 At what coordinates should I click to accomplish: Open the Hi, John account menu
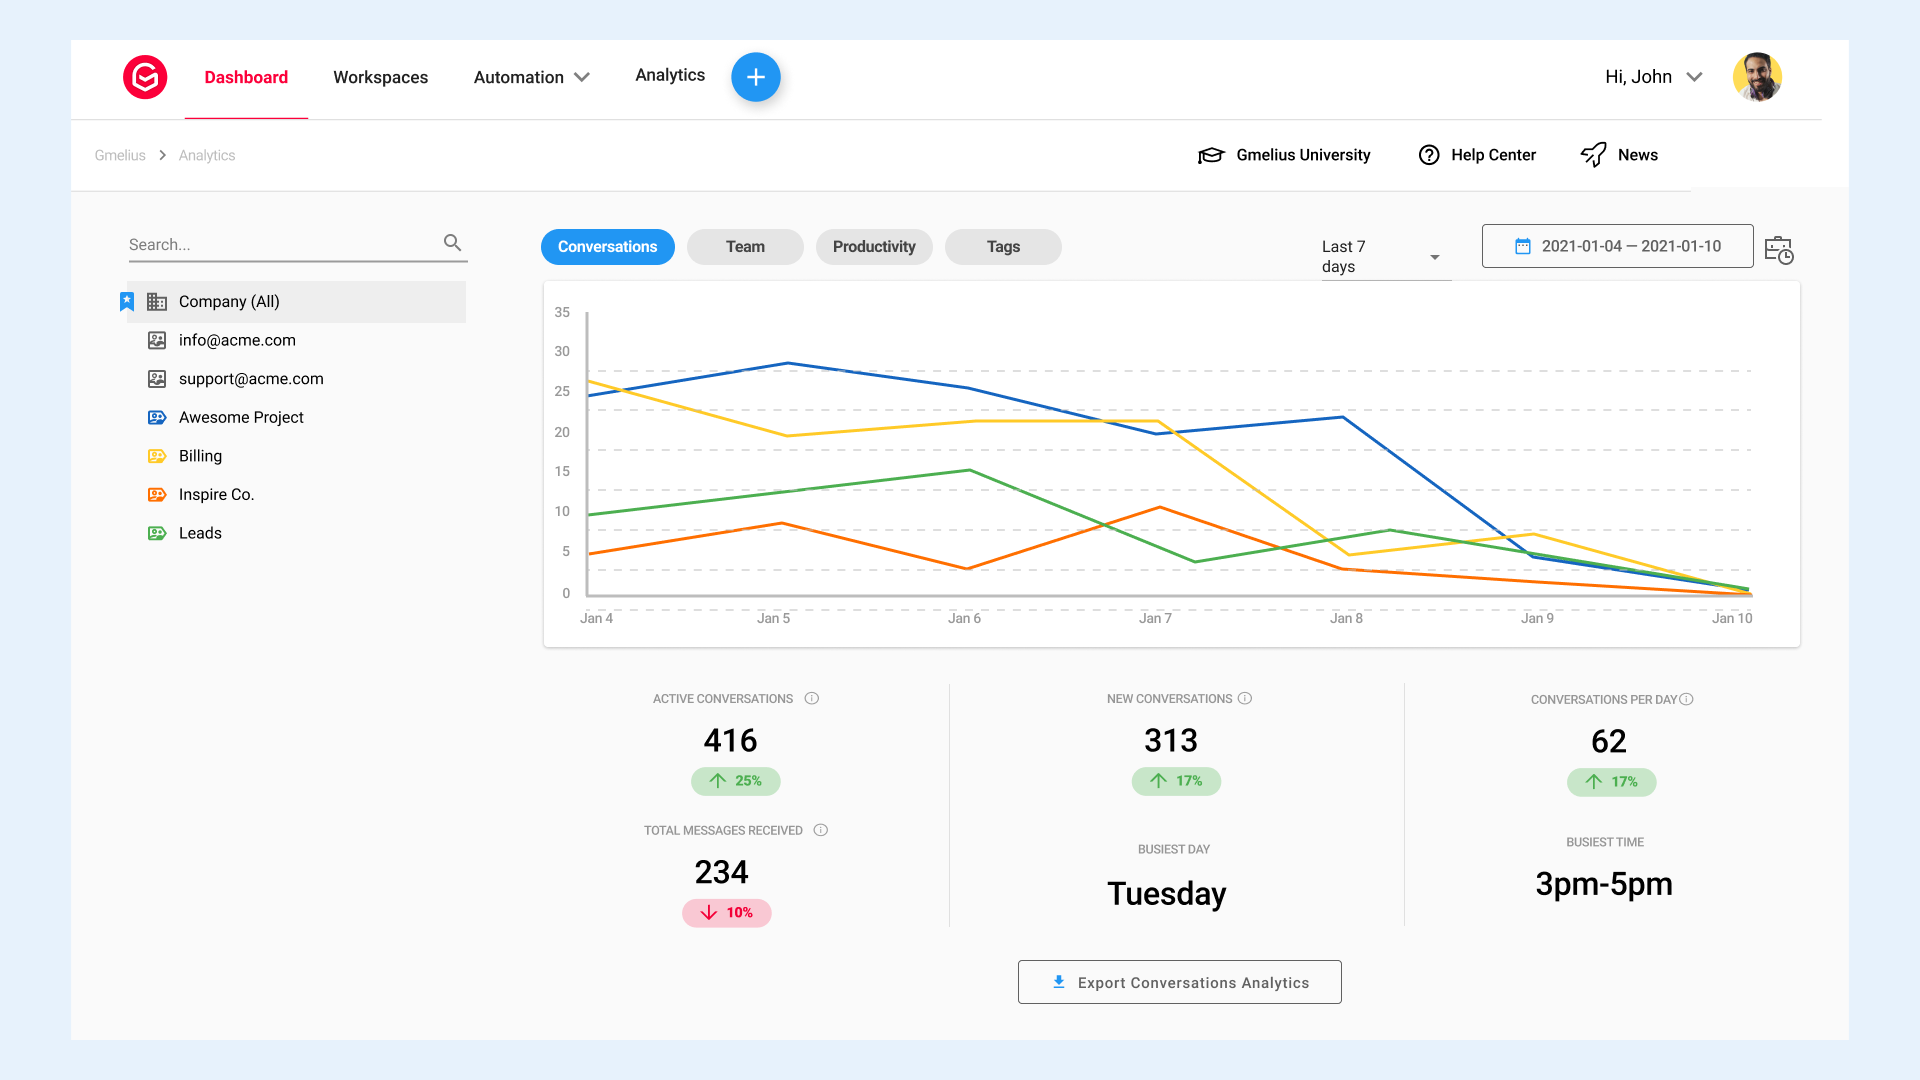(x=1652, y=77)
